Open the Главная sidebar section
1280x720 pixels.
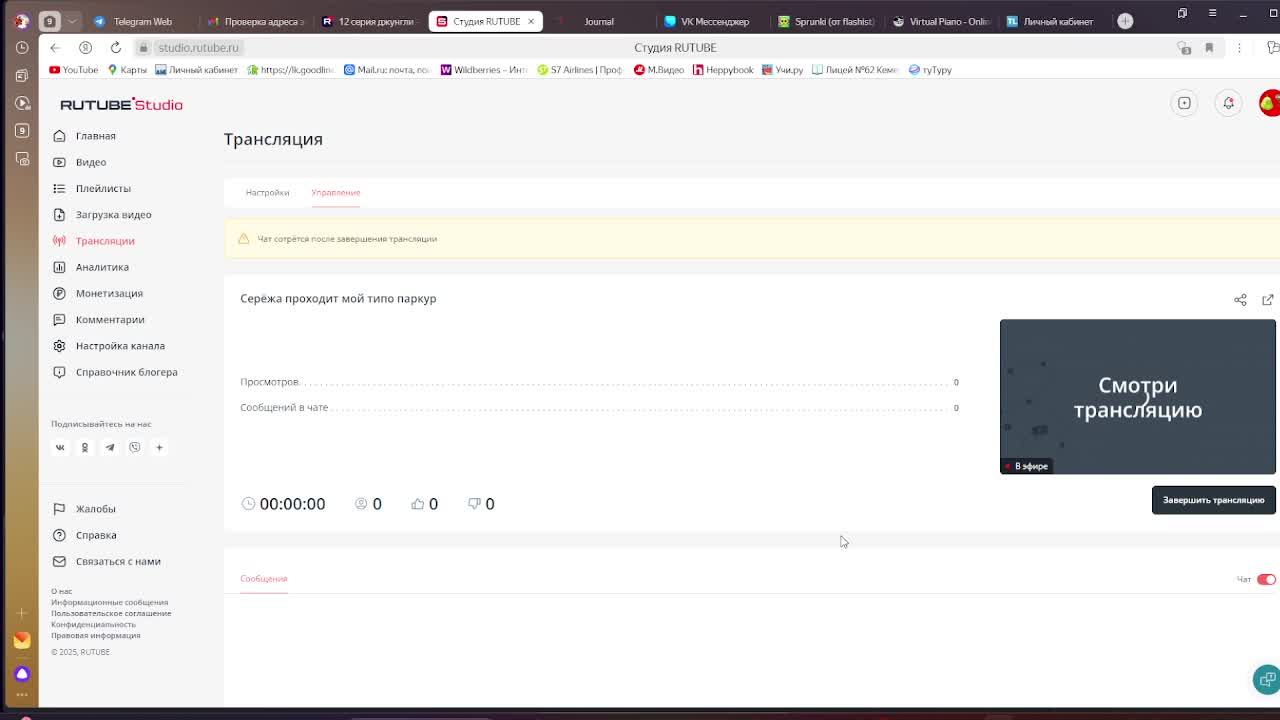(x=95, y=136)
